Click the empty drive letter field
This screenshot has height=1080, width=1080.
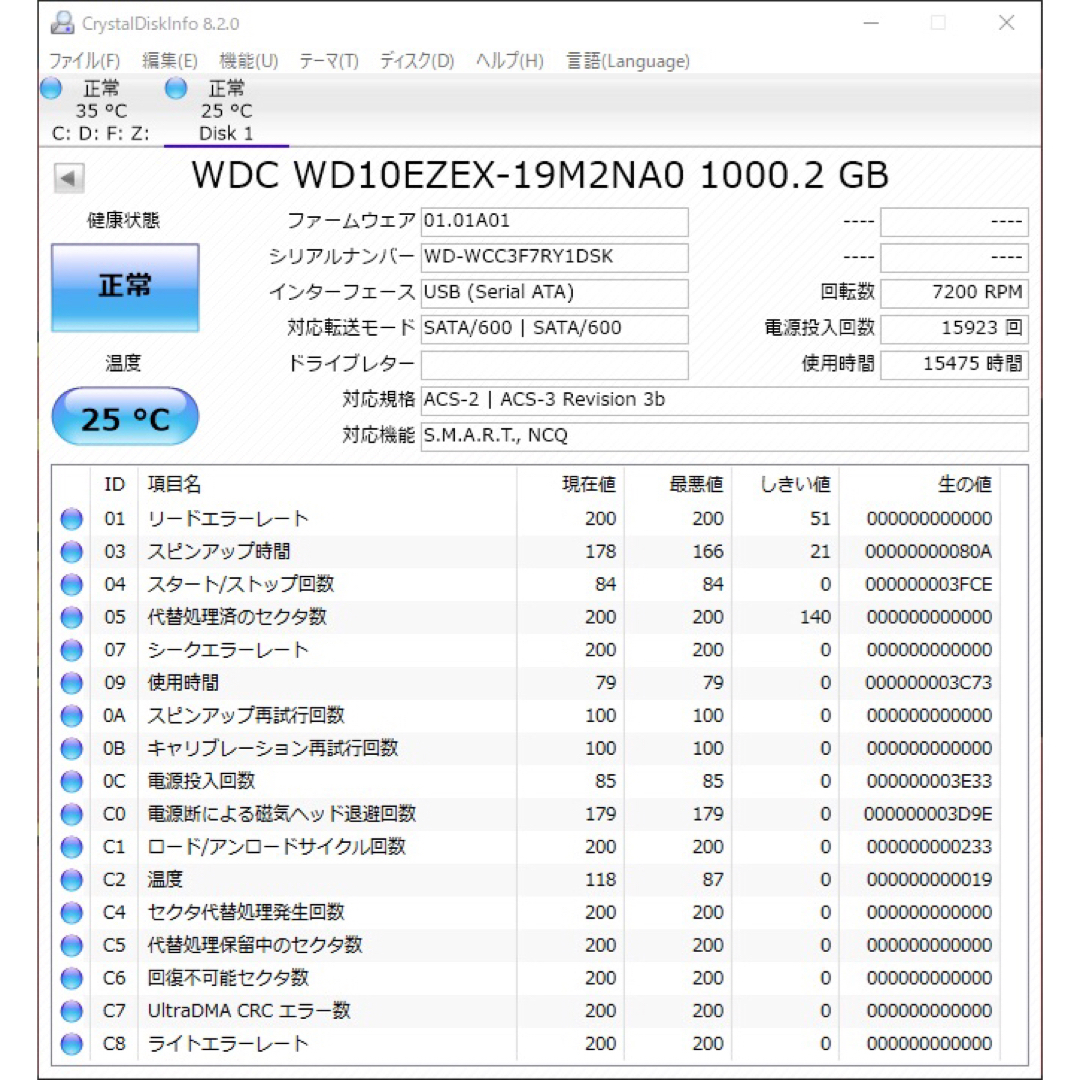(x=554, y=365)
